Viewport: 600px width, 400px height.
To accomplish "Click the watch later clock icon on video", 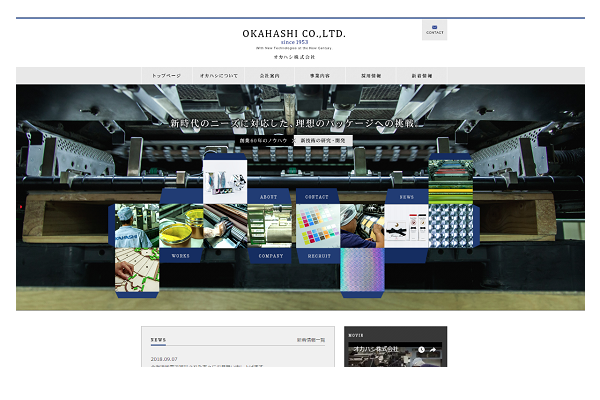I will [x=421, y=350].
